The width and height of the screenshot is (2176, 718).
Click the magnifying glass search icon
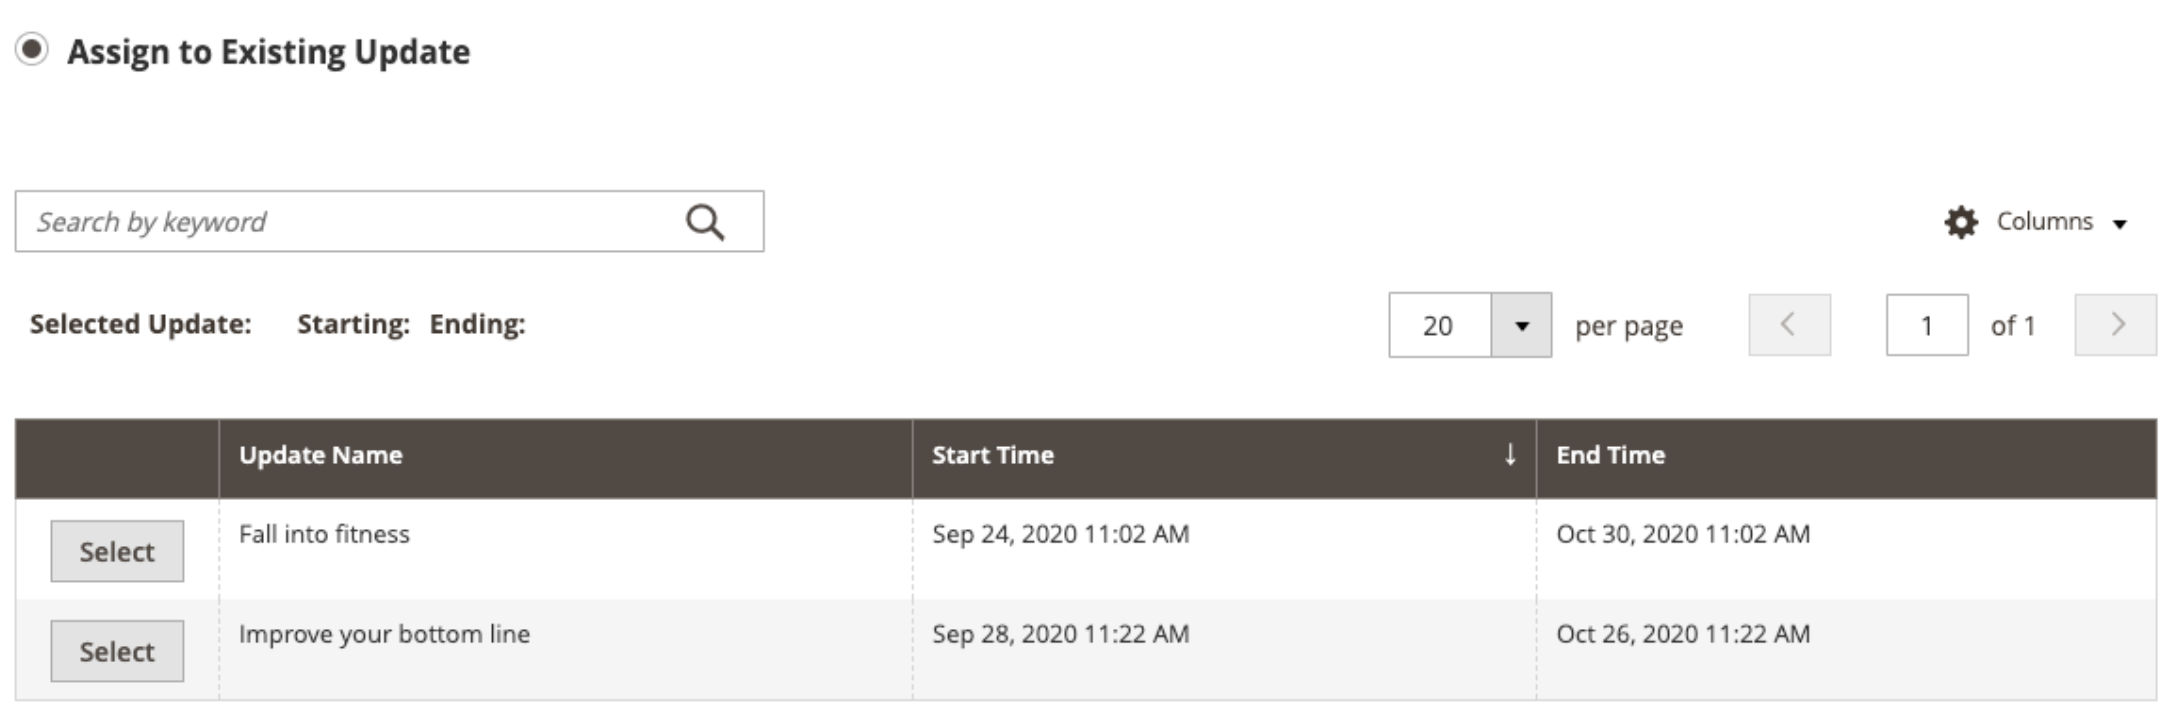[x=705, y=222]
